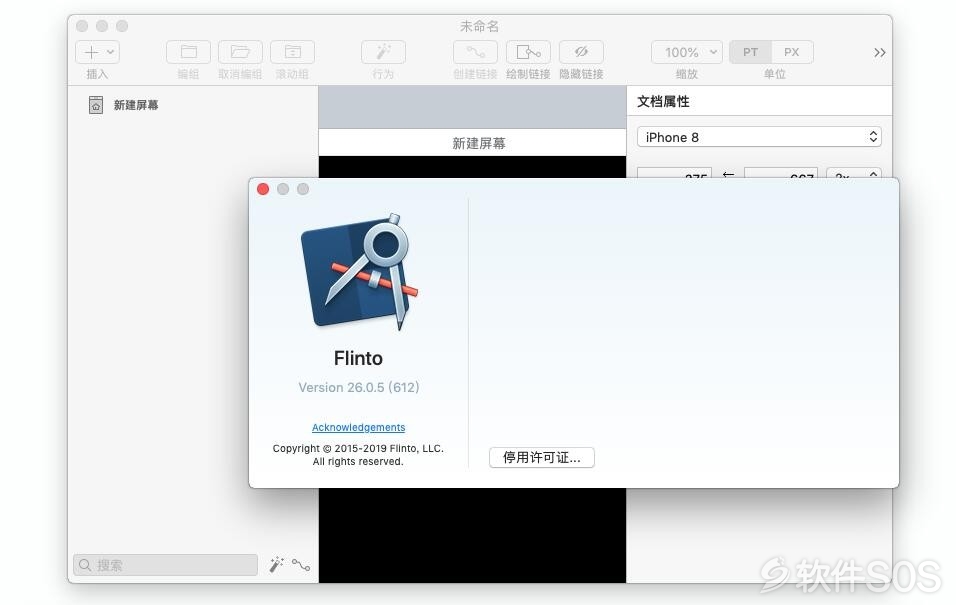Click the 停用许可证... button

[541, 457]
